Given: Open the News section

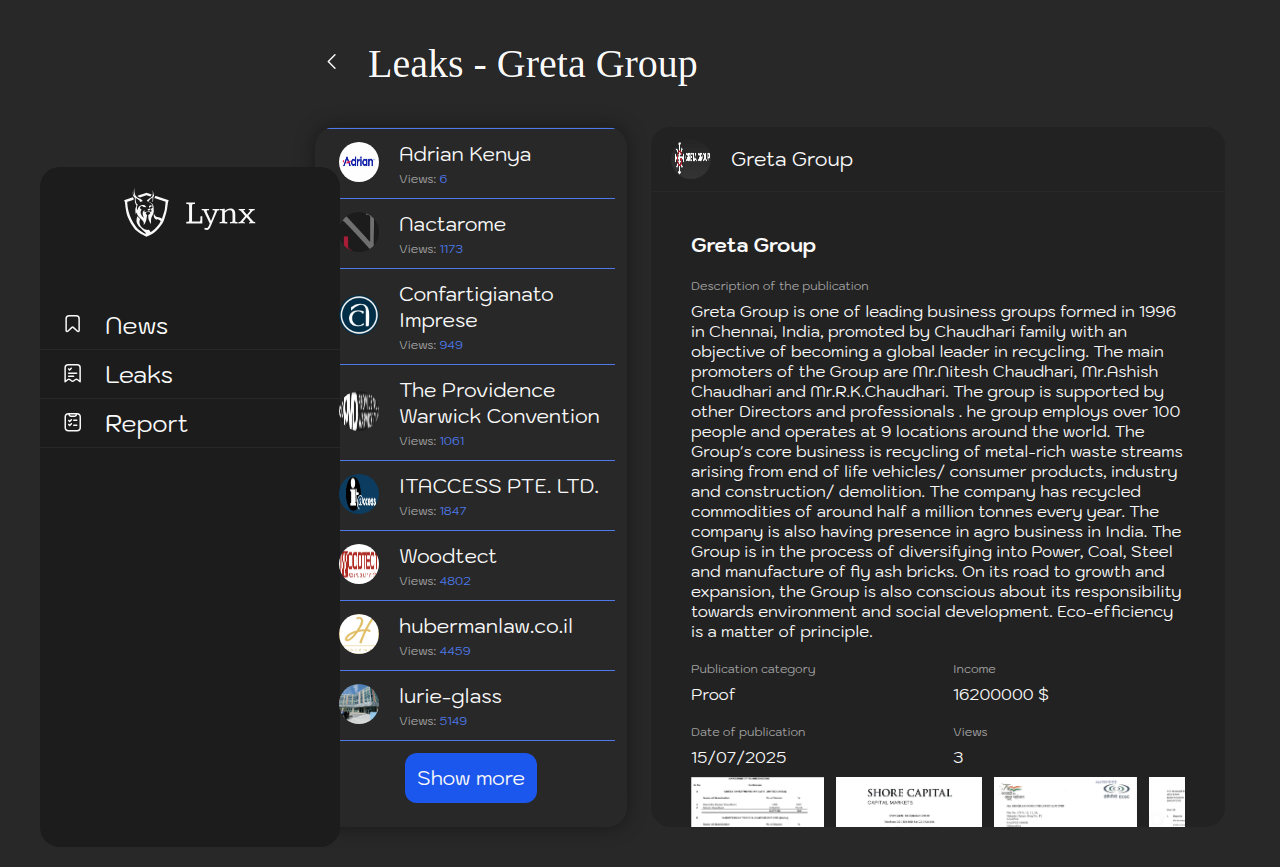Looking at the screenshot, I should pos(190,325).
